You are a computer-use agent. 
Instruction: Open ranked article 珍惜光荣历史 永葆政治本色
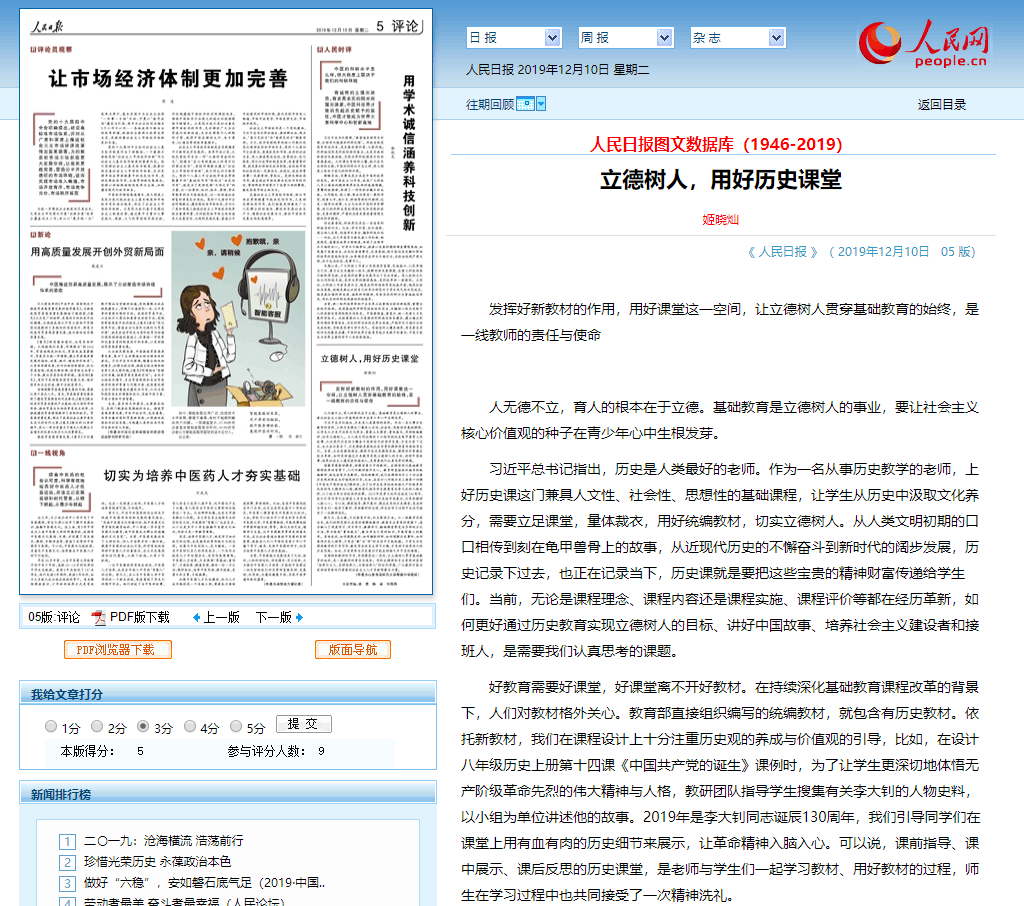(157, 862)
